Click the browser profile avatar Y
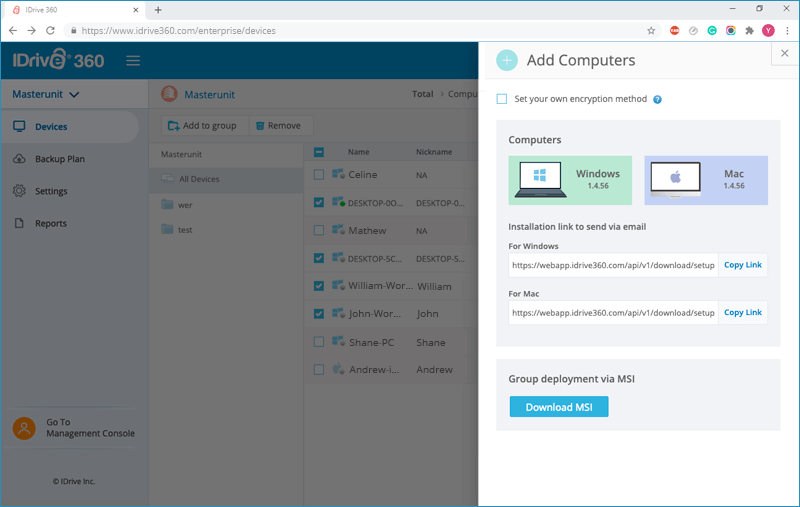Image resolution: width=800 pixels, height=507 pixels. pyautogui.click(x=768, y=31)
